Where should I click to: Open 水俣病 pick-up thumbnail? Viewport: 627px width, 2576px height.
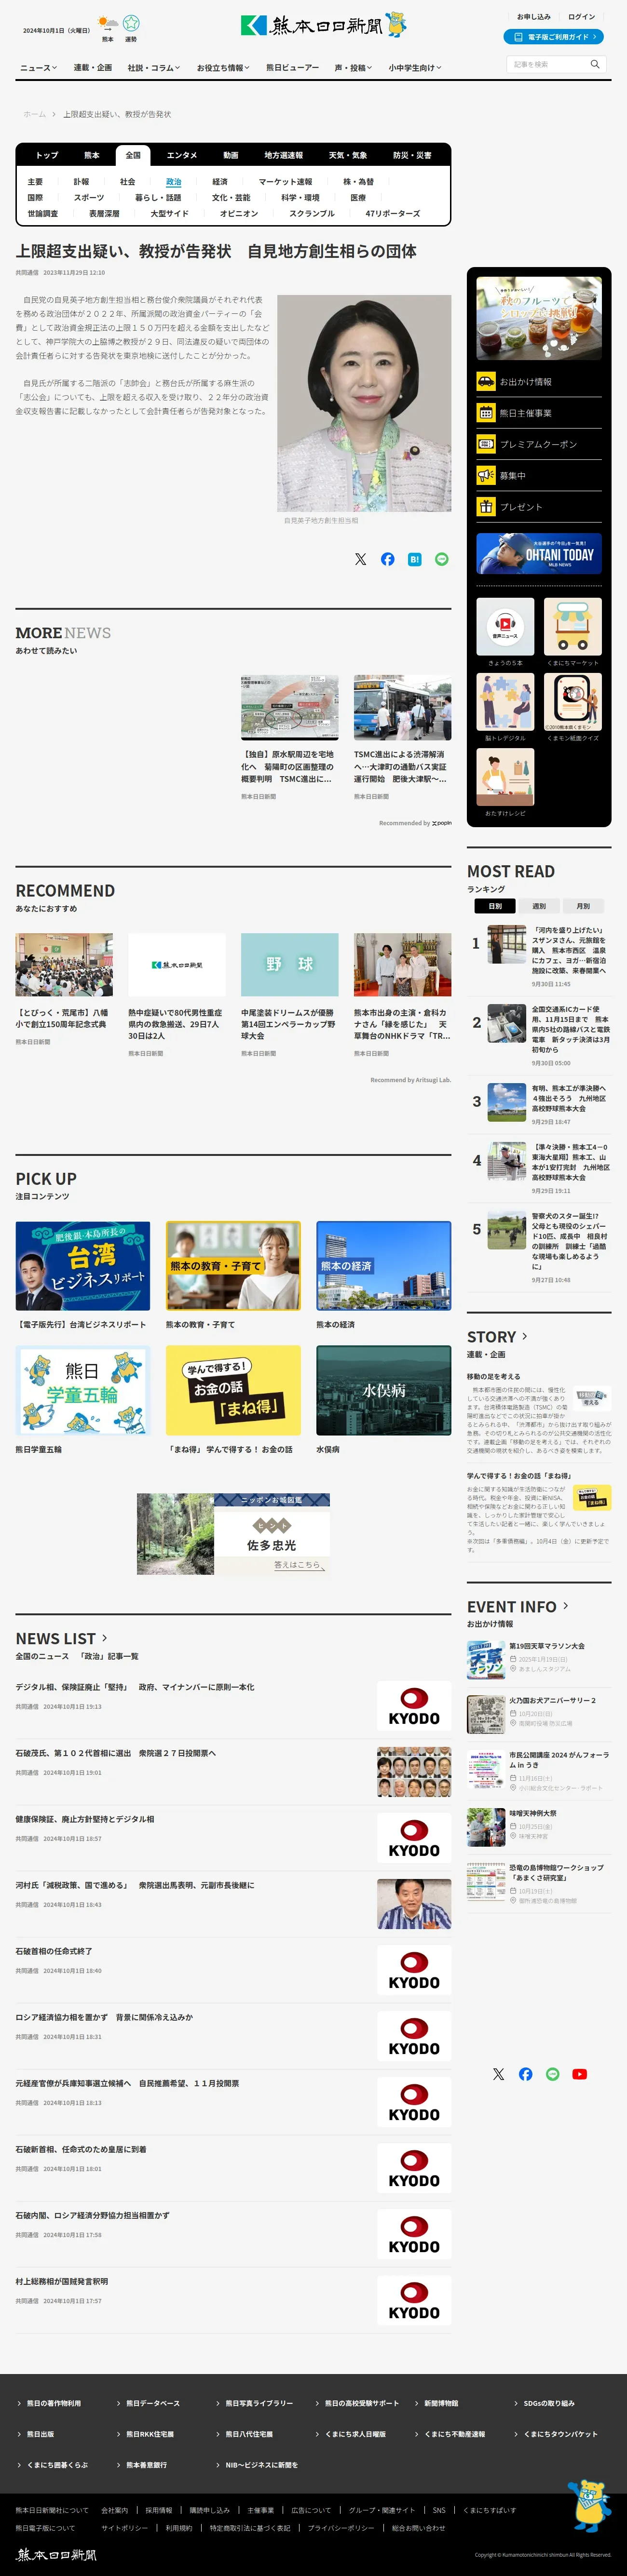pos(384,1390)
